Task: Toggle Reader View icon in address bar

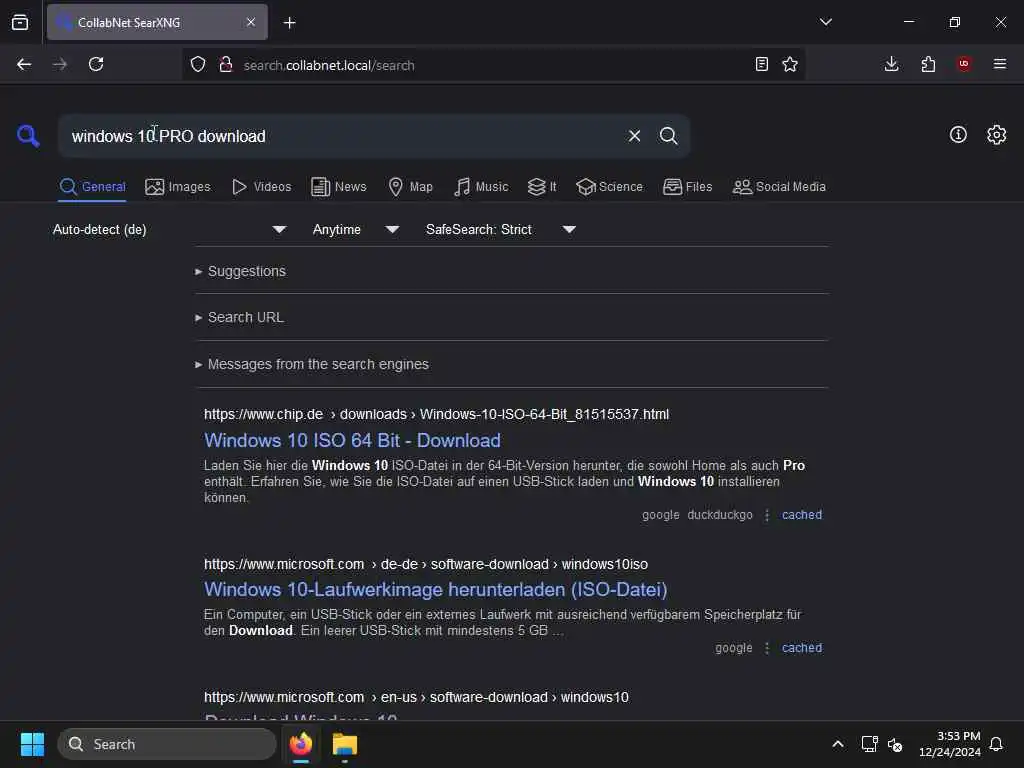Action: 761,64
